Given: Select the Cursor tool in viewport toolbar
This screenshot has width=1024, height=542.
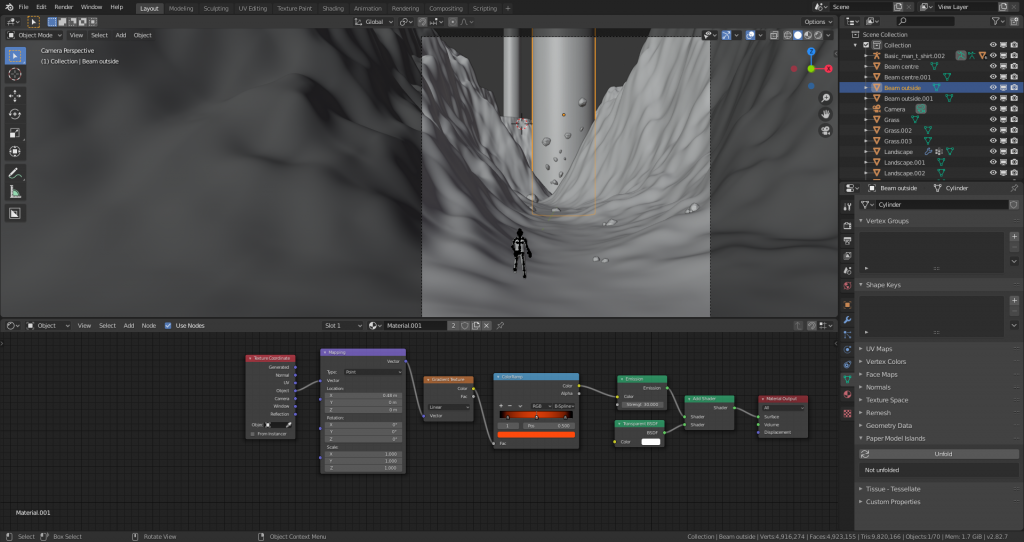Looking at the screenshot, I should coord(15,74).
